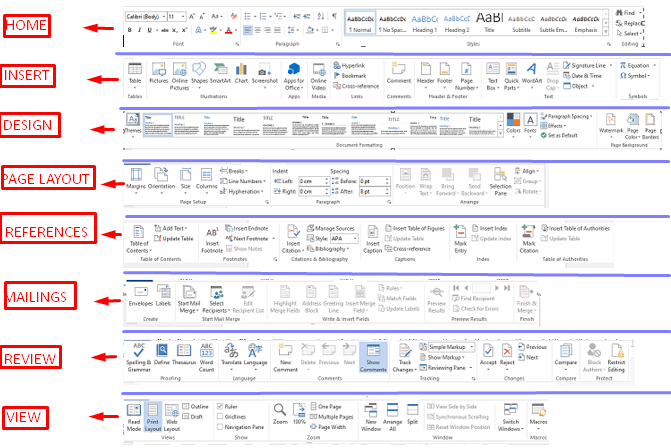
Task: Click Insert Table of Figures
Action: pyautogui.click(x=415, y=228)
